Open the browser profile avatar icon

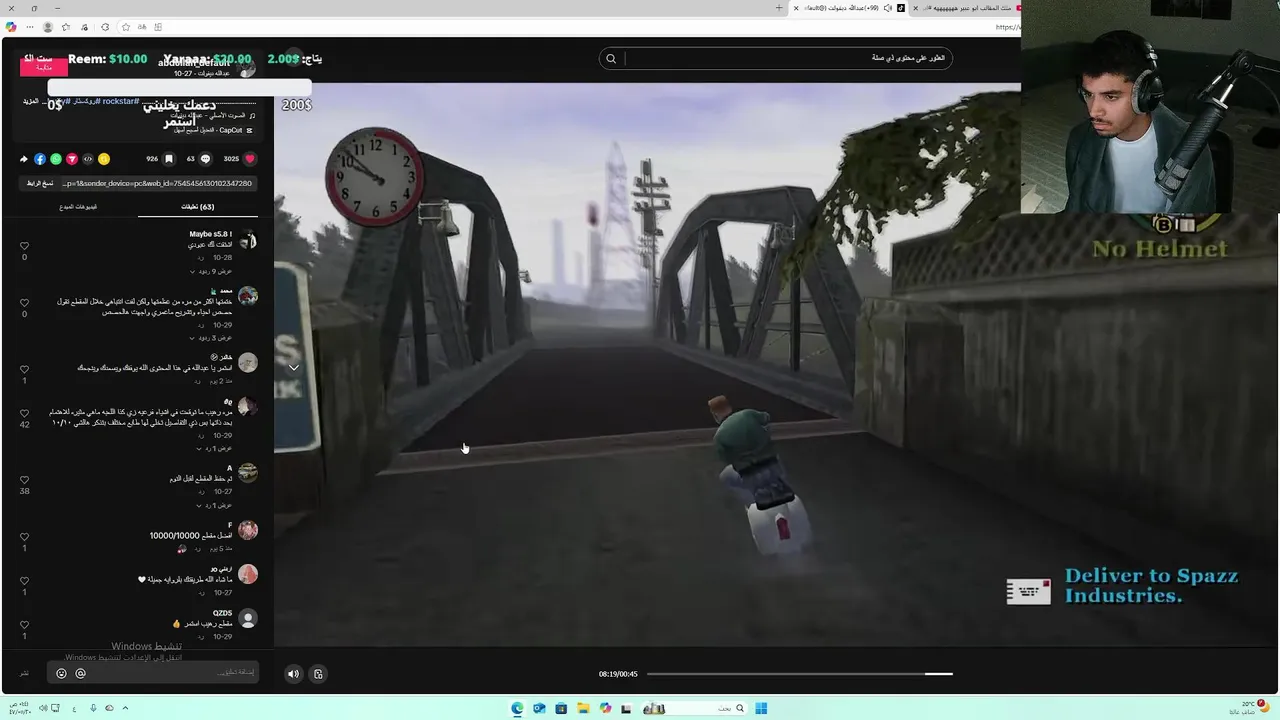pyautogui.click(x=47, y=27)
